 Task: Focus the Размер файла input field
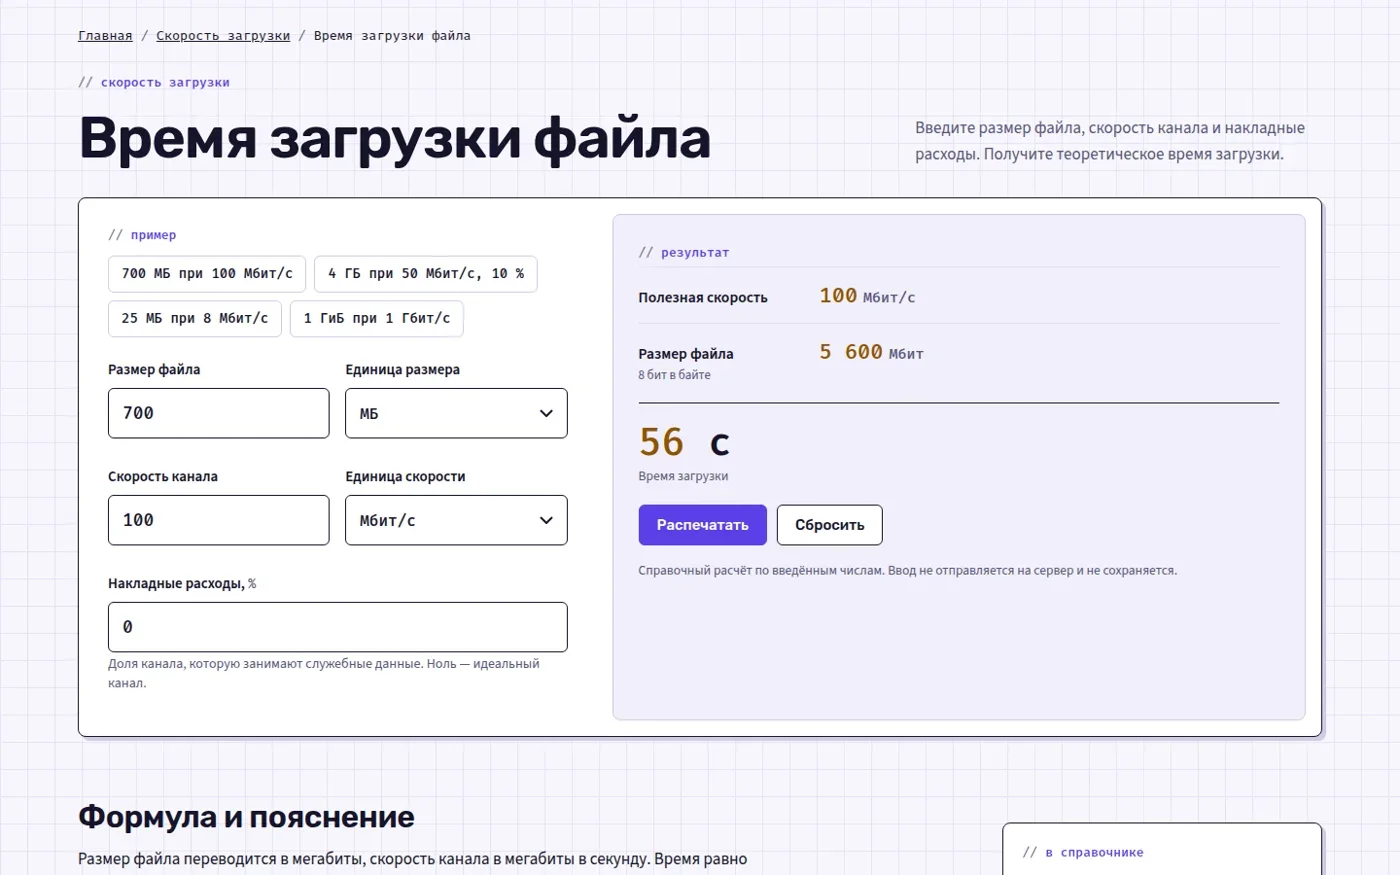219,413
